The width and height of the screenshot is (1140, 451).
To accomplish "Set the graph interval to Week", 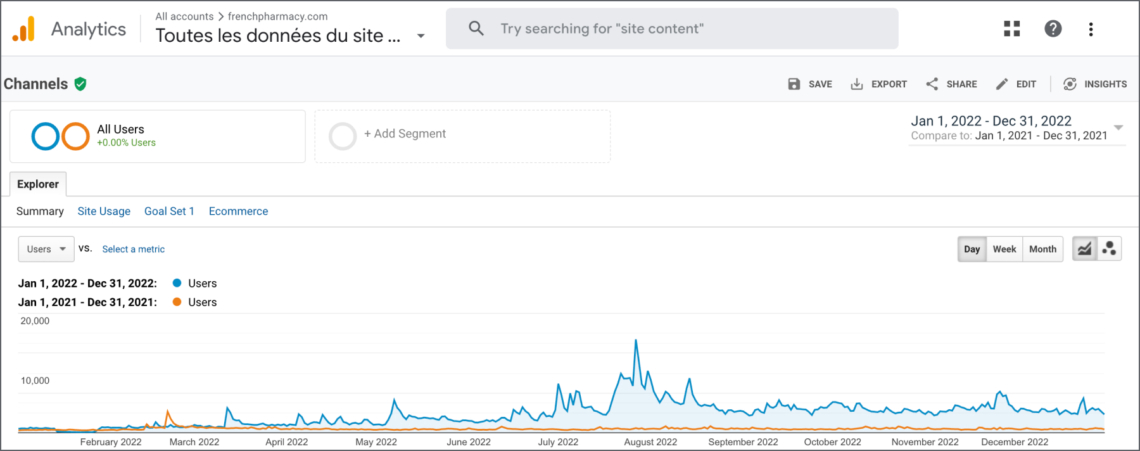I will [1005, 249].
